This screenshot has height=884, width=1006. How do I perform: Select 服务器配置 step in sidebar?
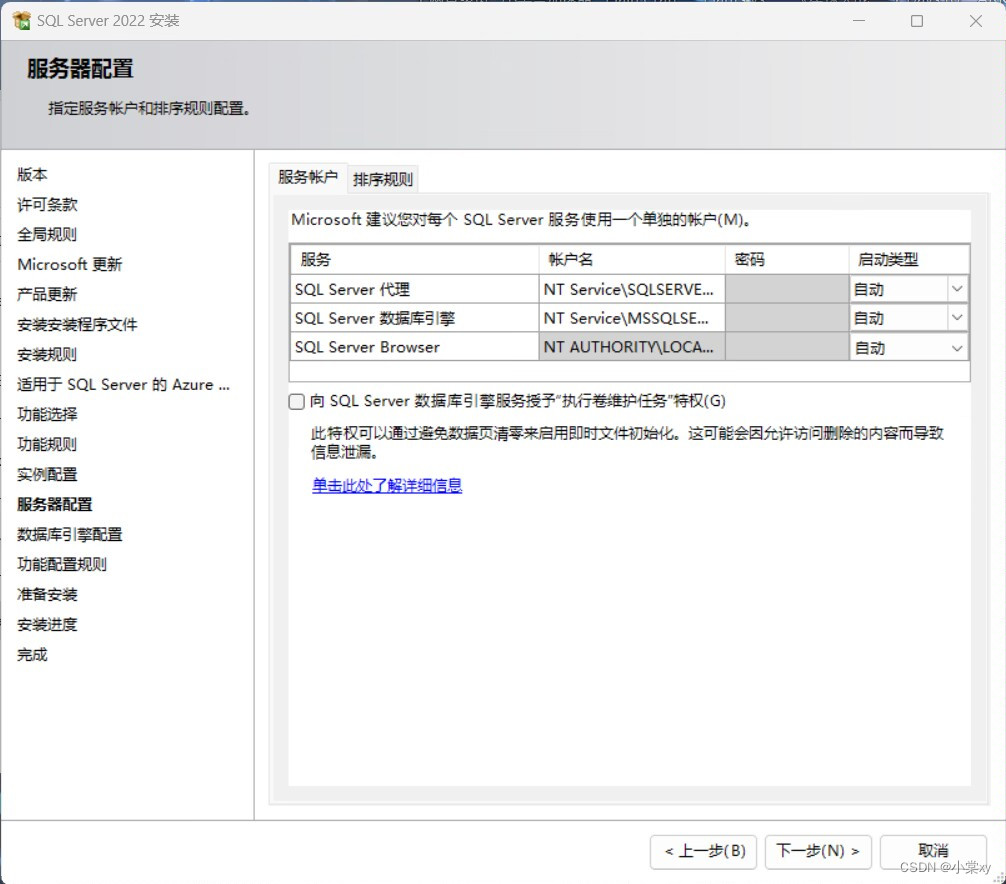tap(55, 504)
